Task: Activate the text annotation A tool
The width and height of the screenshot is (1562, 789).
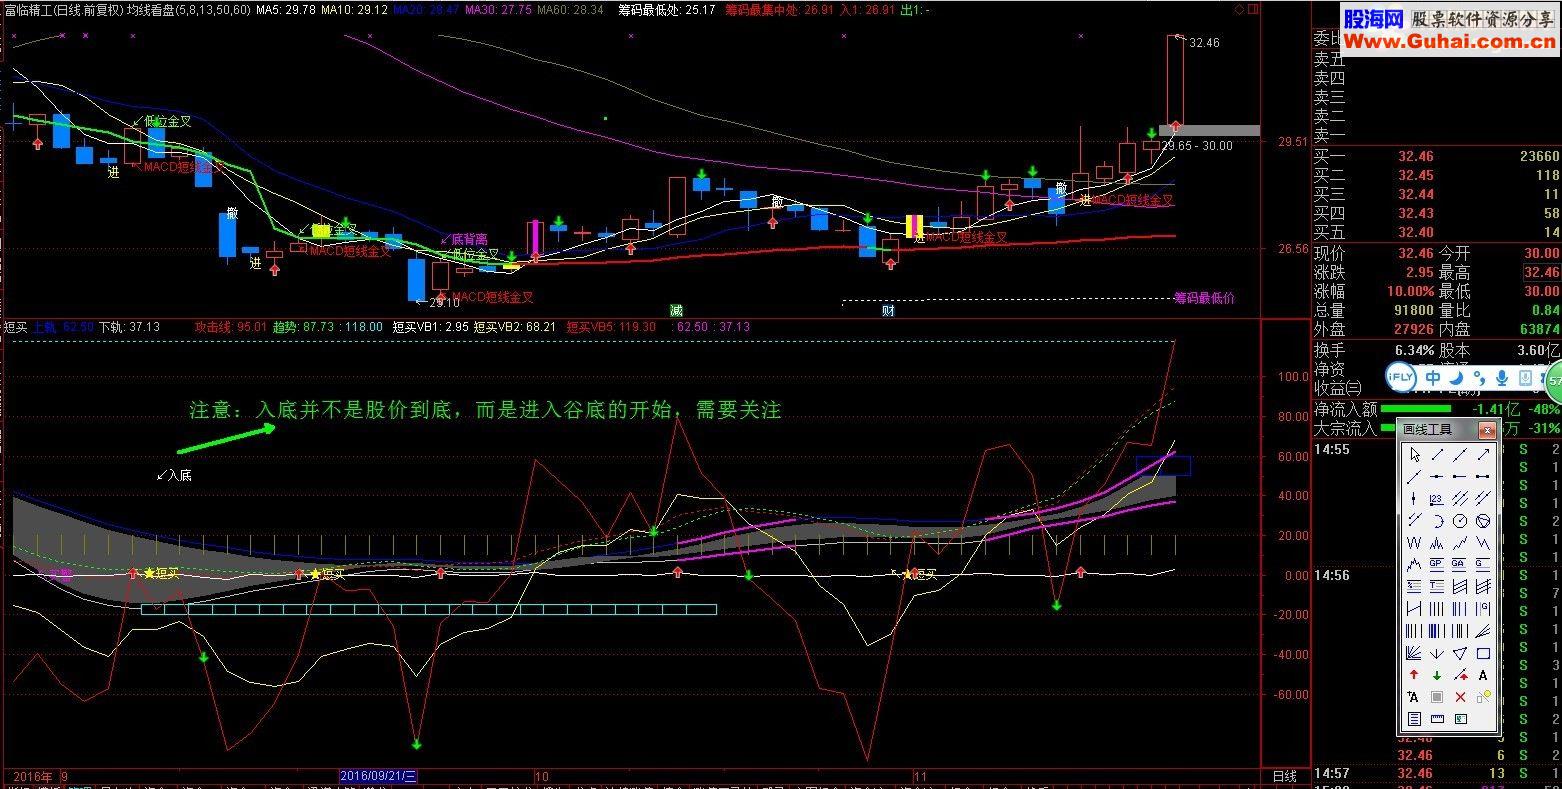Action: 1483,675
